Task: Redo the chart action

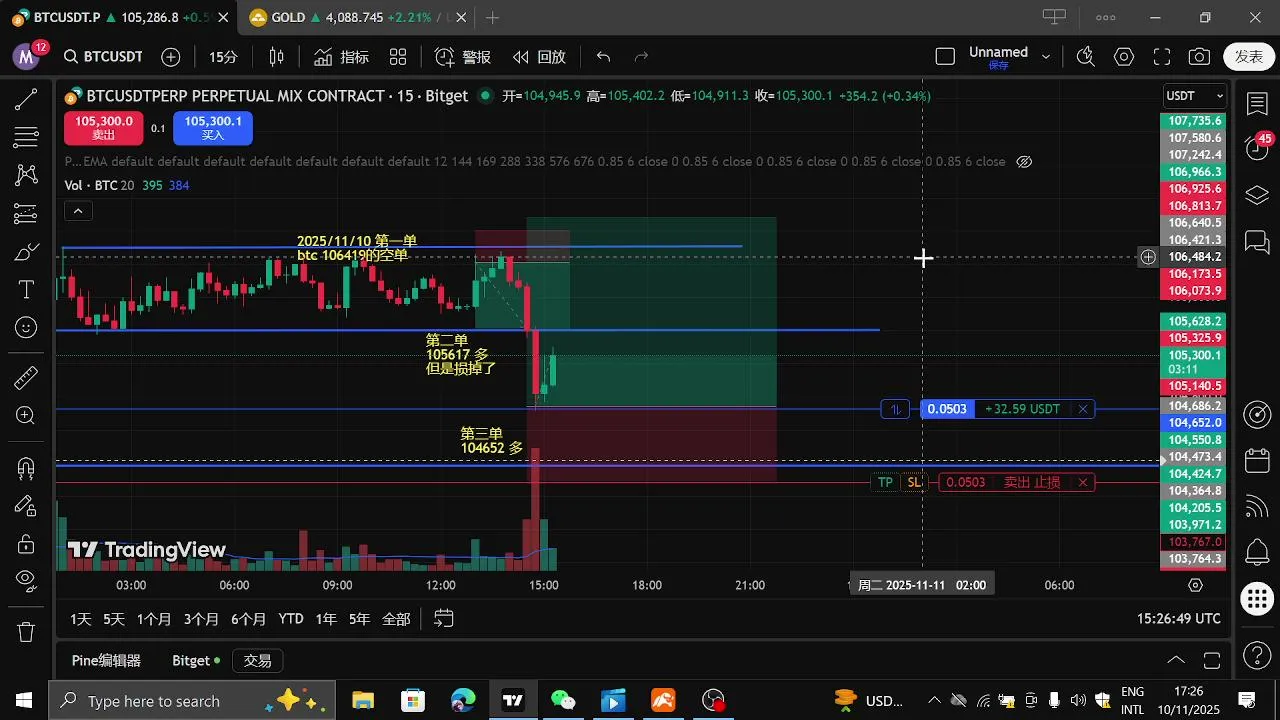Action: [x=642, y=57]
